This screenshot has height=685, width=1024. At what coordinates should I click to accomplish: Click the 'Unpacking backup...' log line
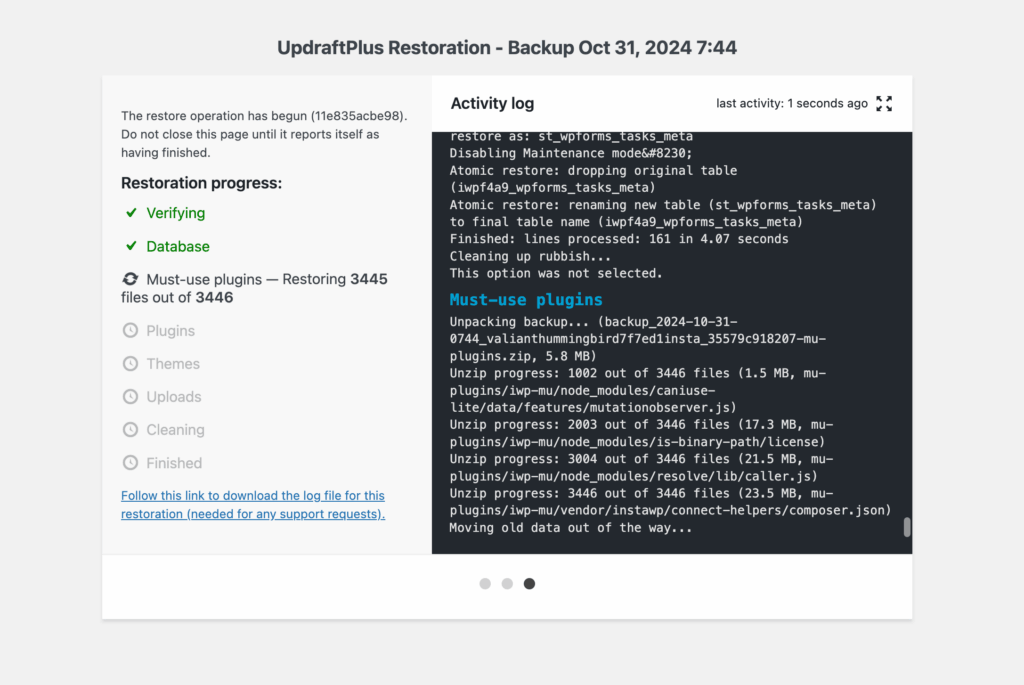pos(638,339)
